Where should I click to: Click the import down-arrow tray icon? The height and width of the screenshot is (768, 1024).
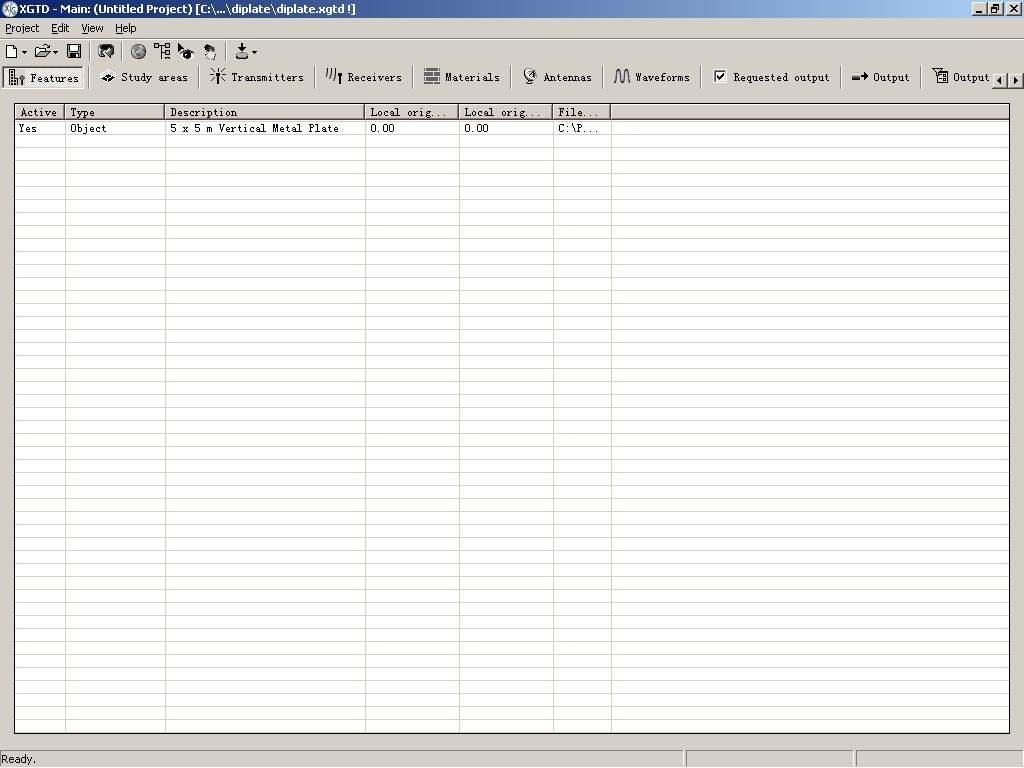click(242, 52)
